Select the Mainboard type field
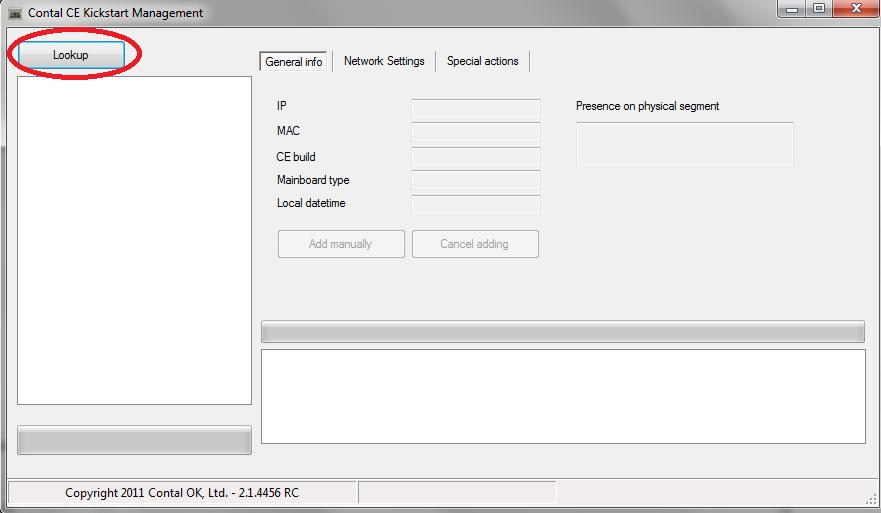The image size is (881, 513). (x=476, y=180)
